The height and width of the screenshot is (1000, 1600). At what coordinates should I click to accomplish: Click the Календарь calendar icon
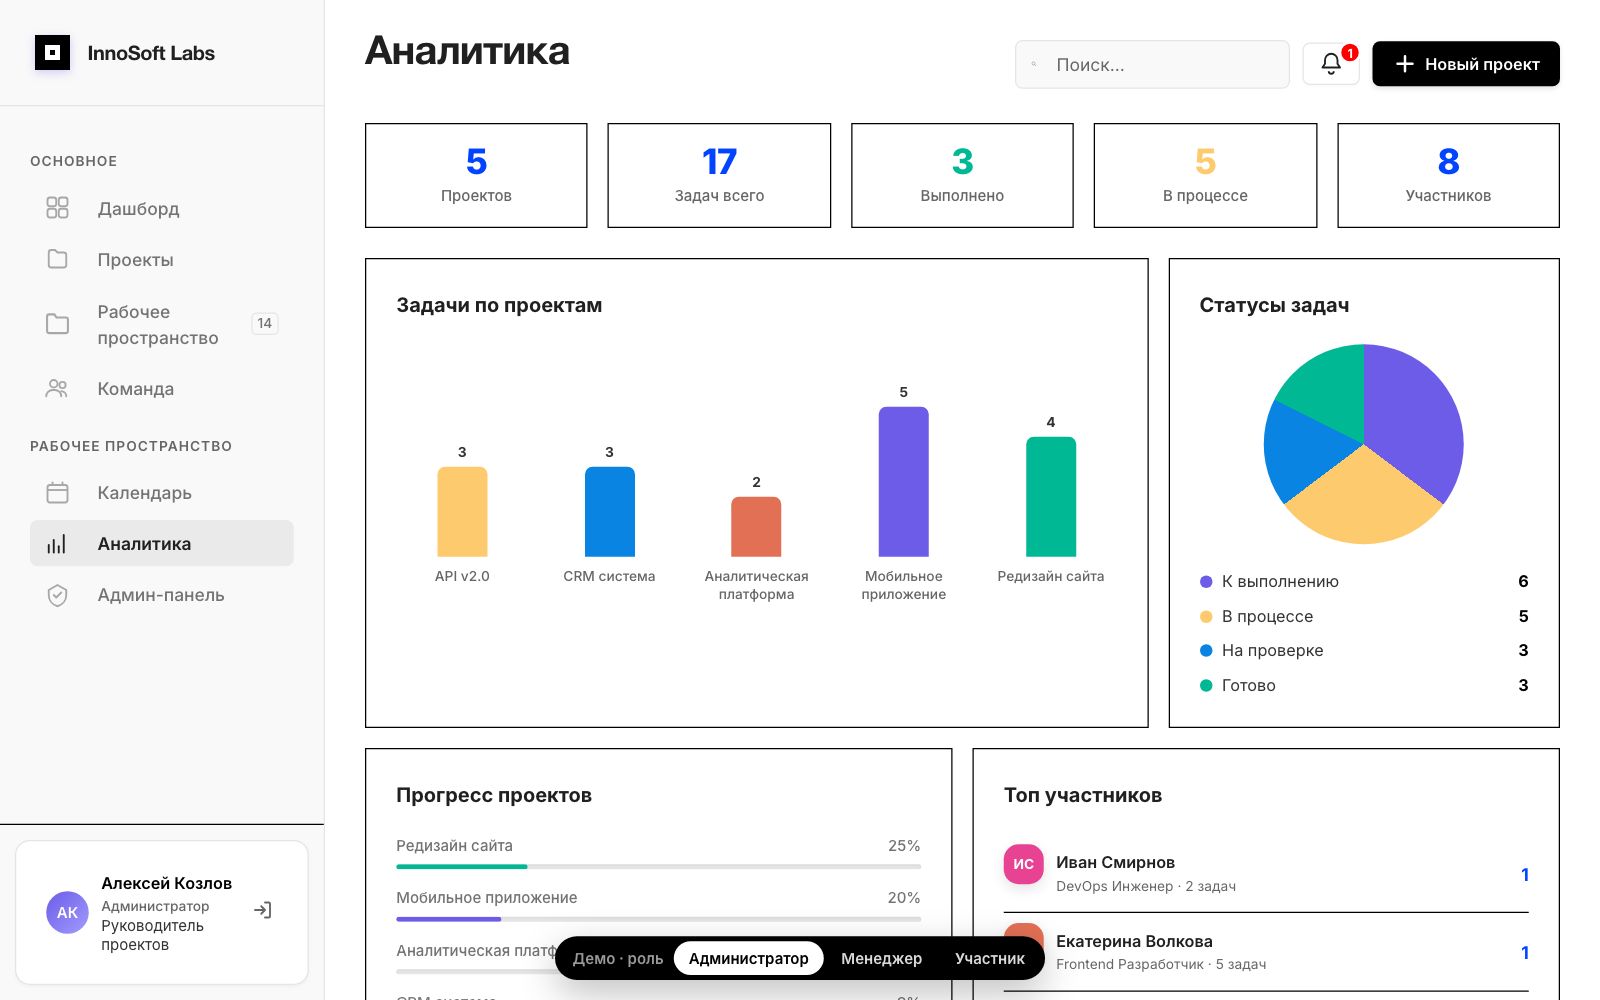coord(58,492)
